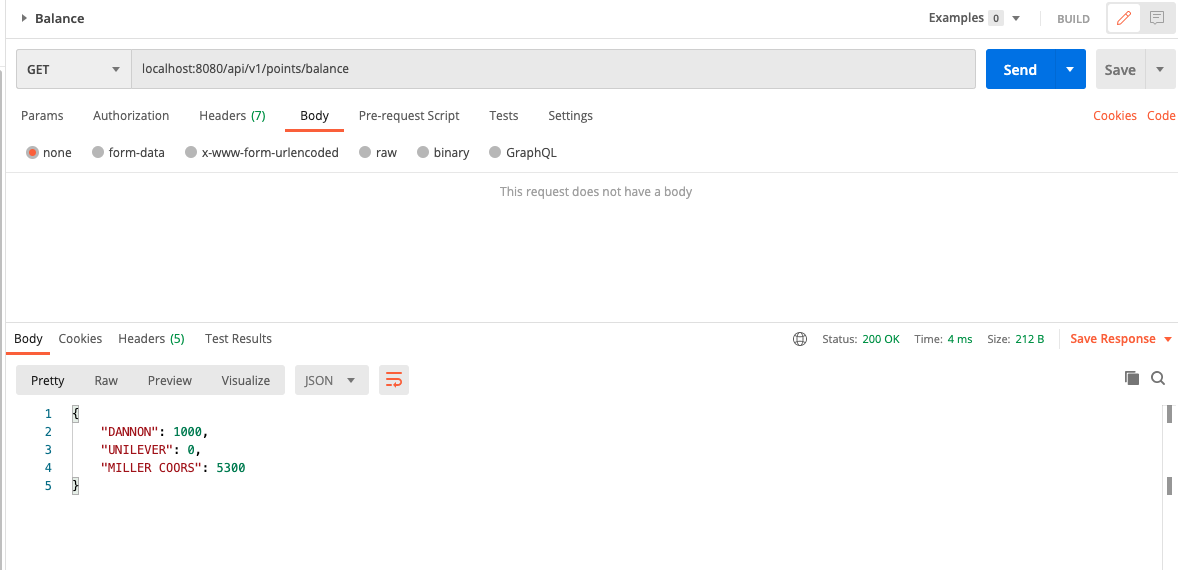Click the BUILD button
Viewport: 1178px width, 570px height.
(1073, 19)
